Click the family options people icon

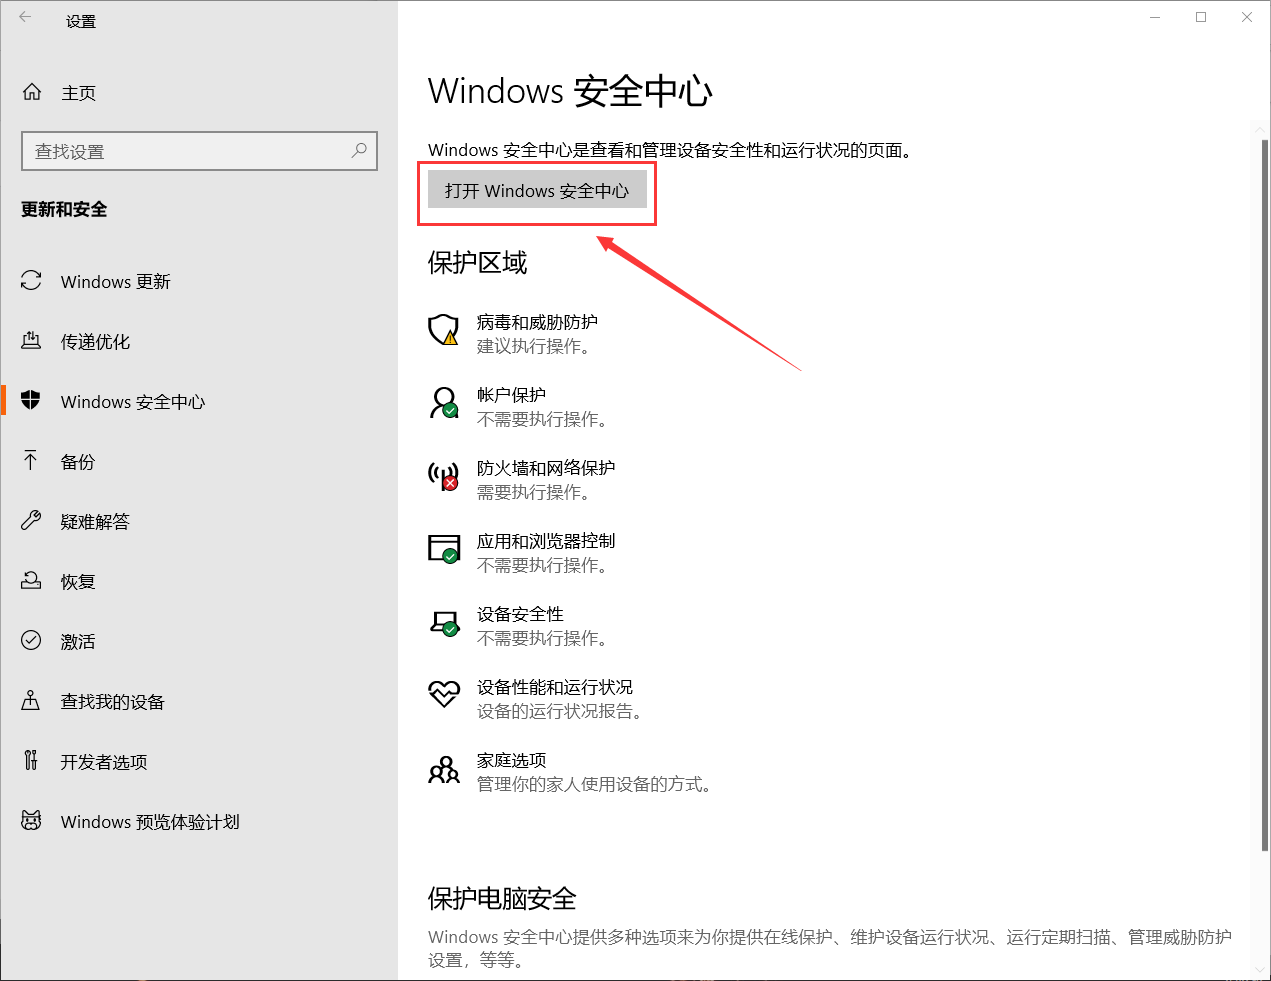coord(443,770)
